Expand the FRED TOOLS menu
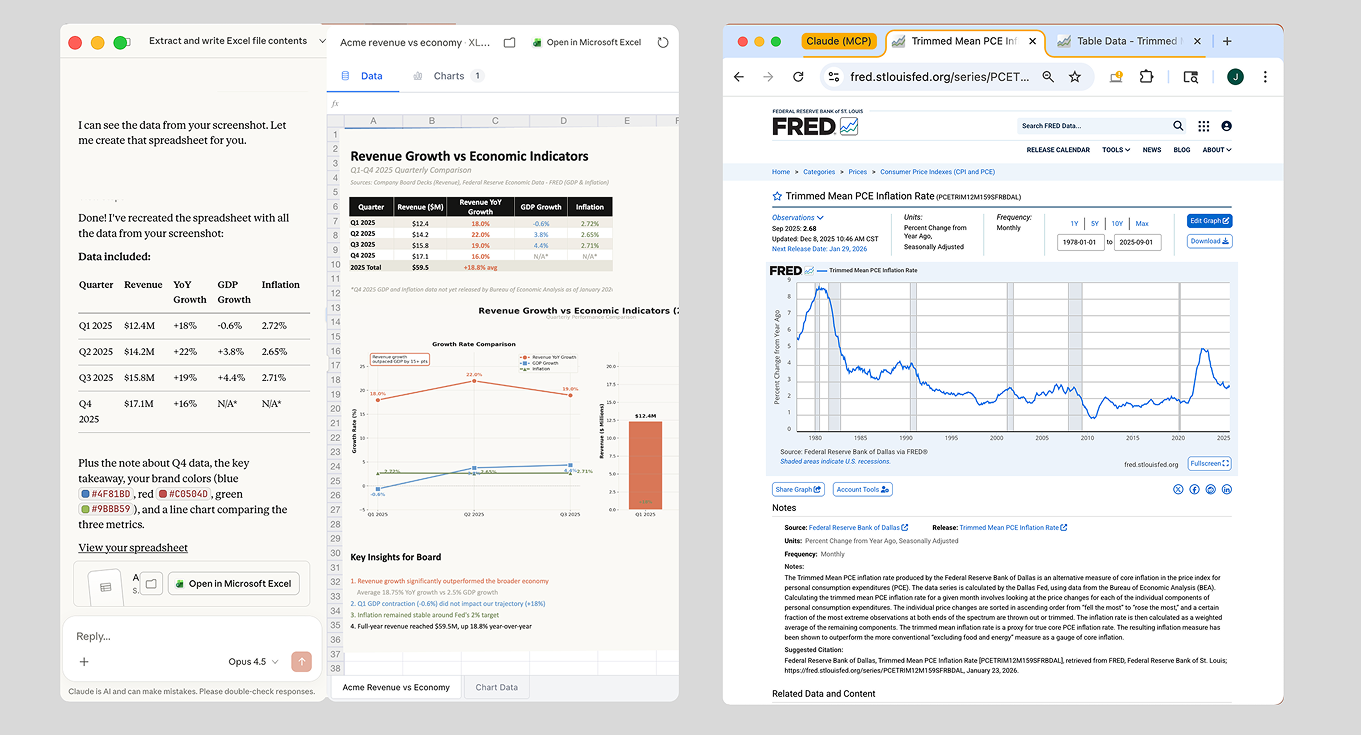 pyautogui.click(x=1116, y=150)
